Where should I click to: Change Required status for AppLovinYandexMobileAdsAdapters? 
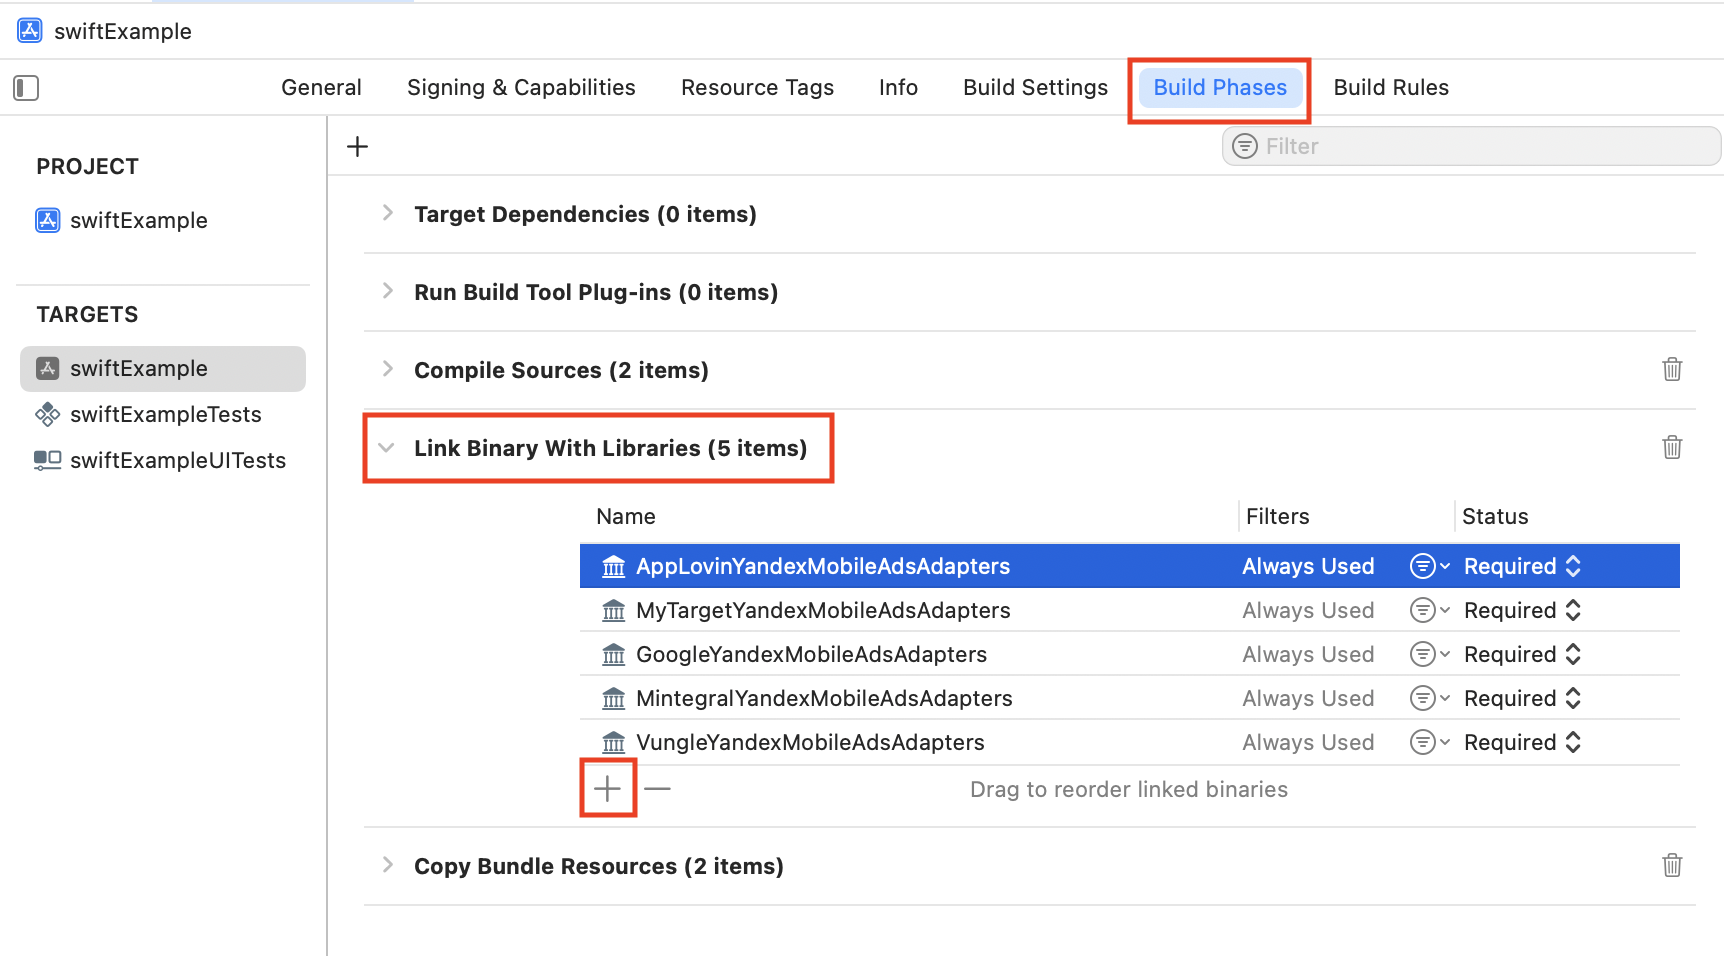click(1522, 566)
